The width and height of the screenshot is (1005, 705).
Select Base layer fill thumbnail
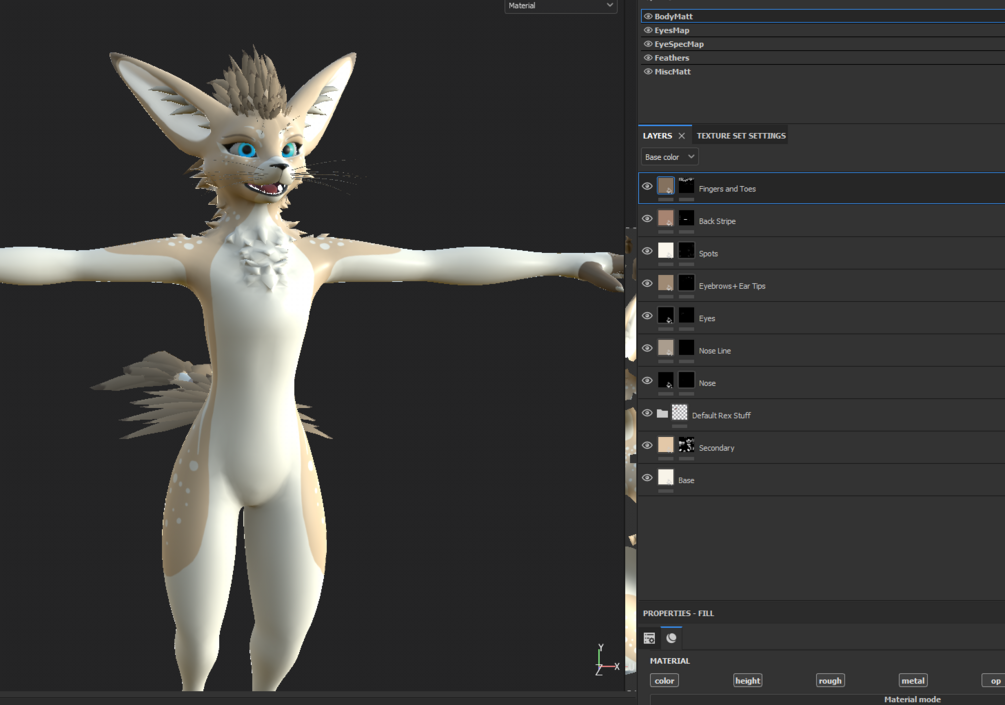point(666,478)
